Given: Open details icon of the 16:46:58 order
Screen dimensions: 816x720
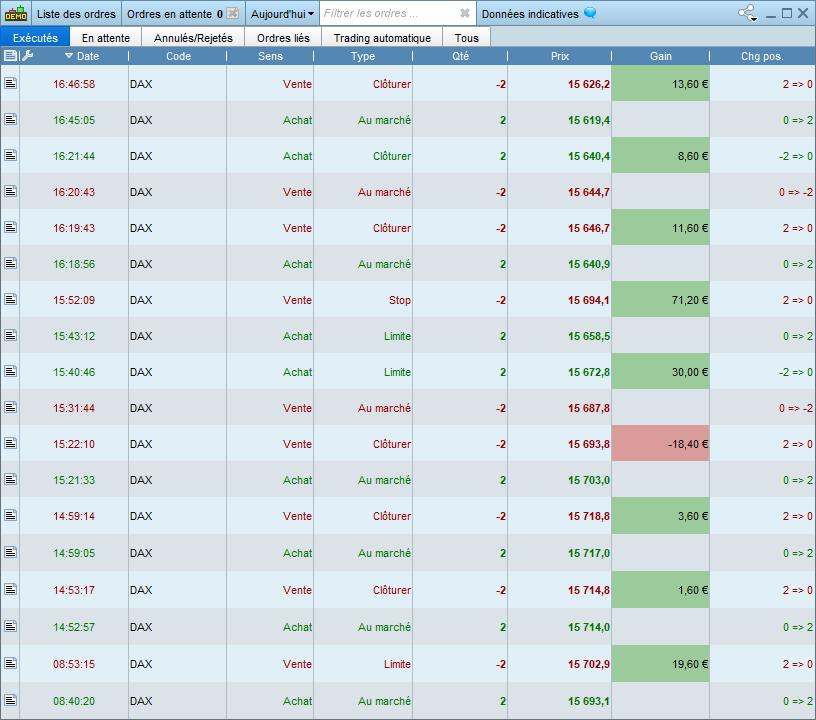Looking at the screenshot, I should click(x=10, y=83).
